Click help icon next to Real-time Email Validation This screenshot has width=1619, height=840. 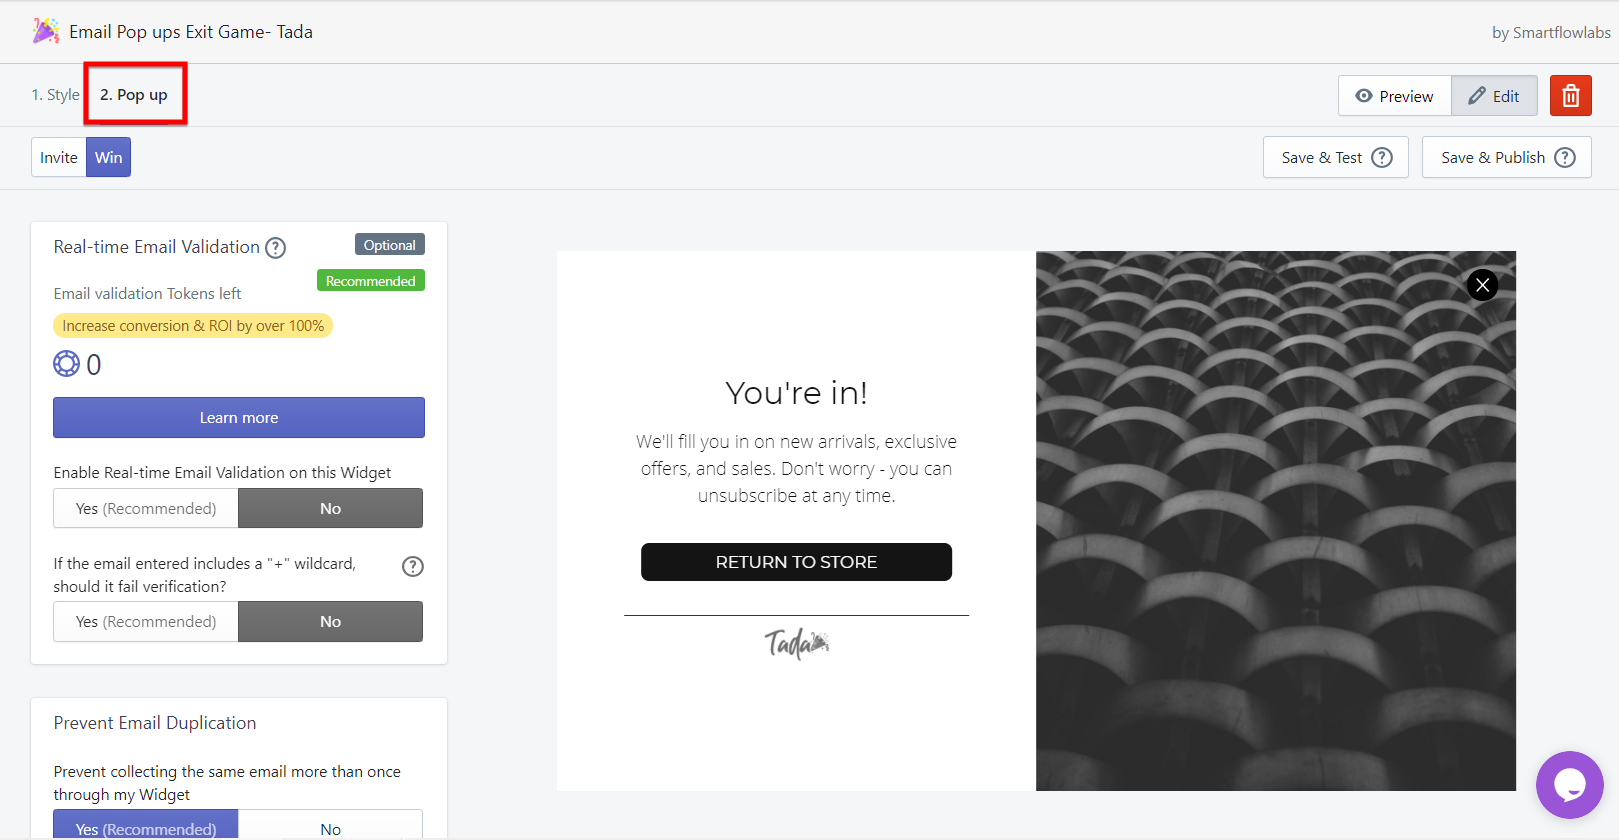coord(275,248)
